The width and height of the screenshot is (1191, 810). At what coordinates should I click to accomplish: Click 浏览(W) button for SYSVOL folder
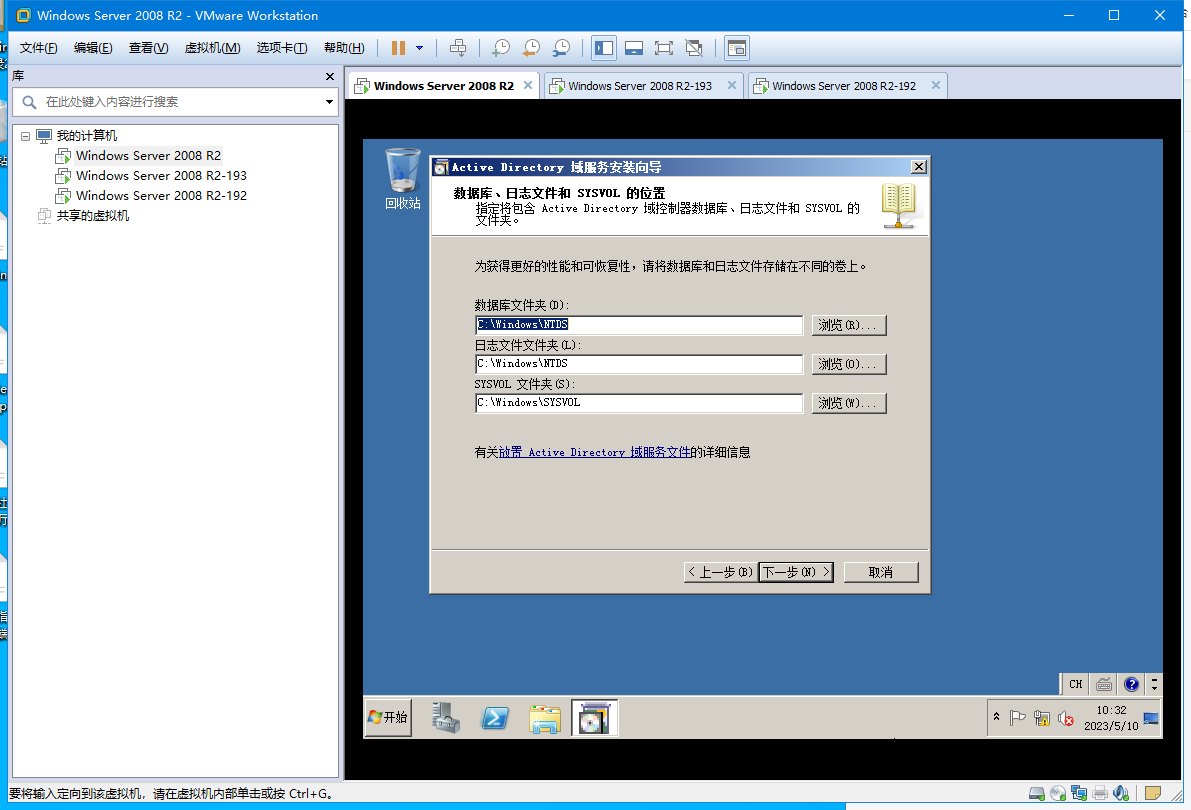click(x=848, y=403)
